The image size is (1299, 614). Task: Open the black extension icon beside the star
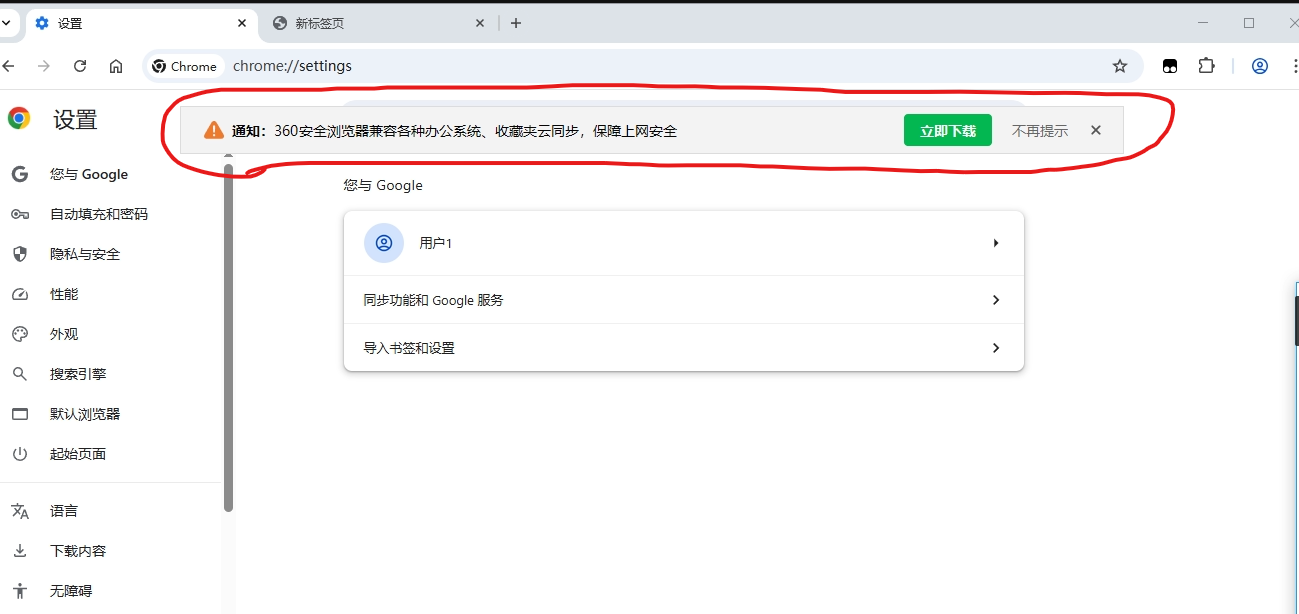[x=1170, y=66]
